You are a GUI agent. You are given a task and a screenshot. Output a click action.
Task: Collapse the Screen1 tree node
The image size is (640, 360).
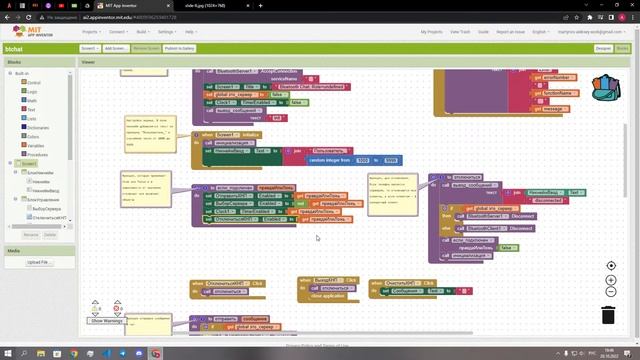pos(10,163)
